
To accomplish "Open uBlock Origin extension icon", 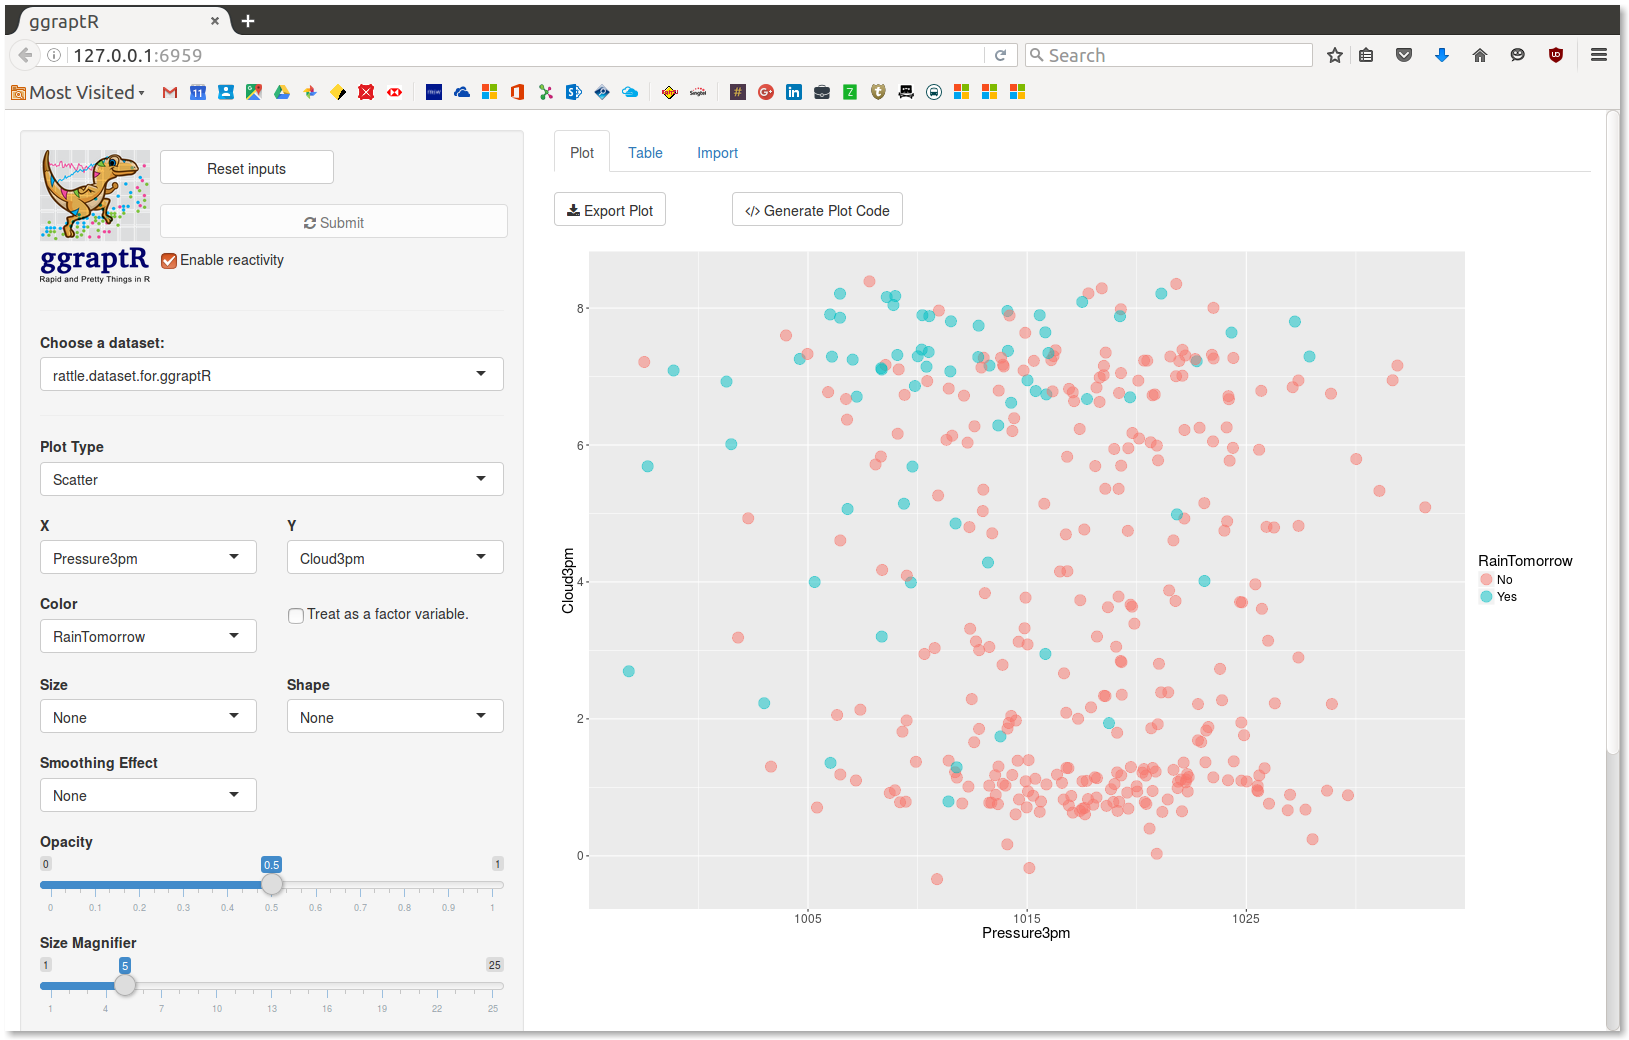I will click(1556, 56).
